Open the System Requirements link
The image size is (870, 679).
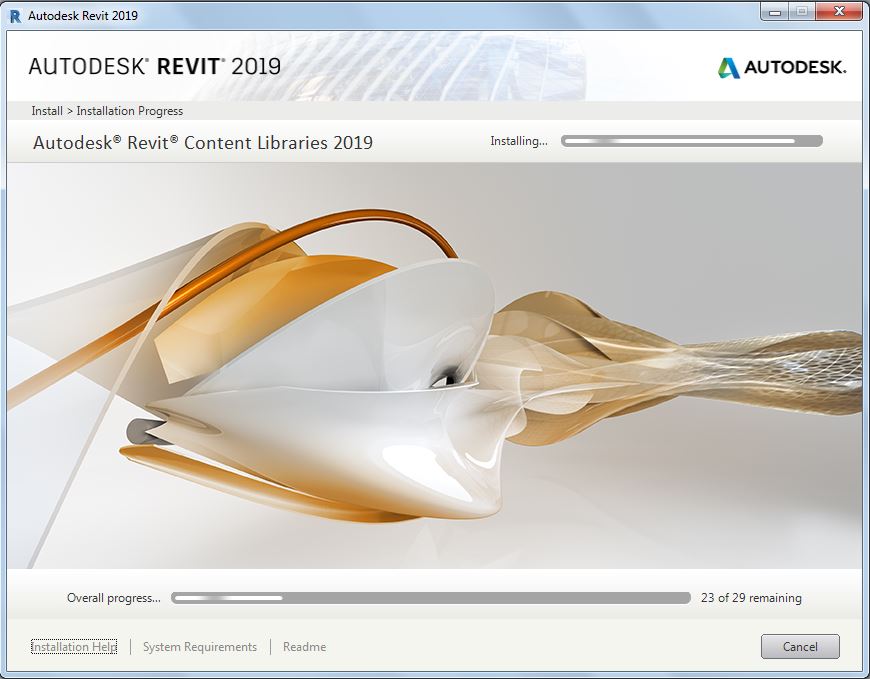pos(200,647)
